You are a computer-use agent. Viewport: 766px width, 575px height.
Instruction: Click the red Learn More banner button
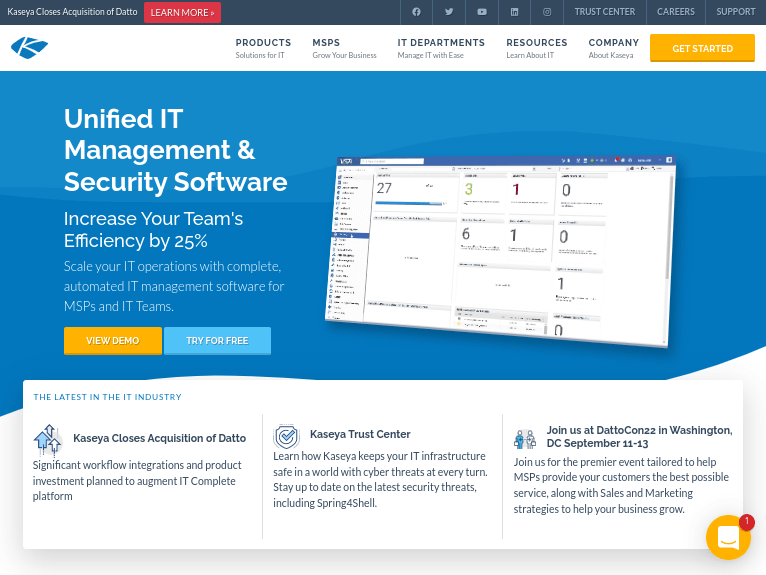tap(182, 12)
